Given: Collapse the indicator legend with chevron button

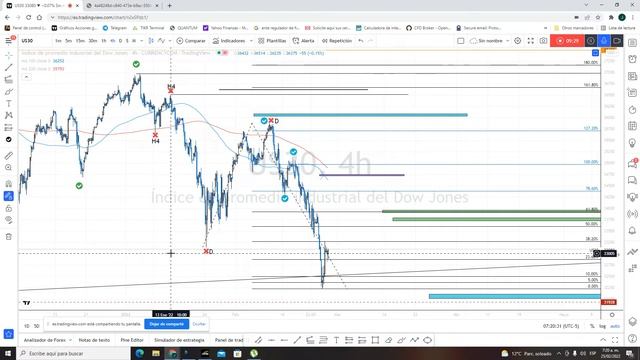Looking at the screenshot, I should [x=26, y=77].
